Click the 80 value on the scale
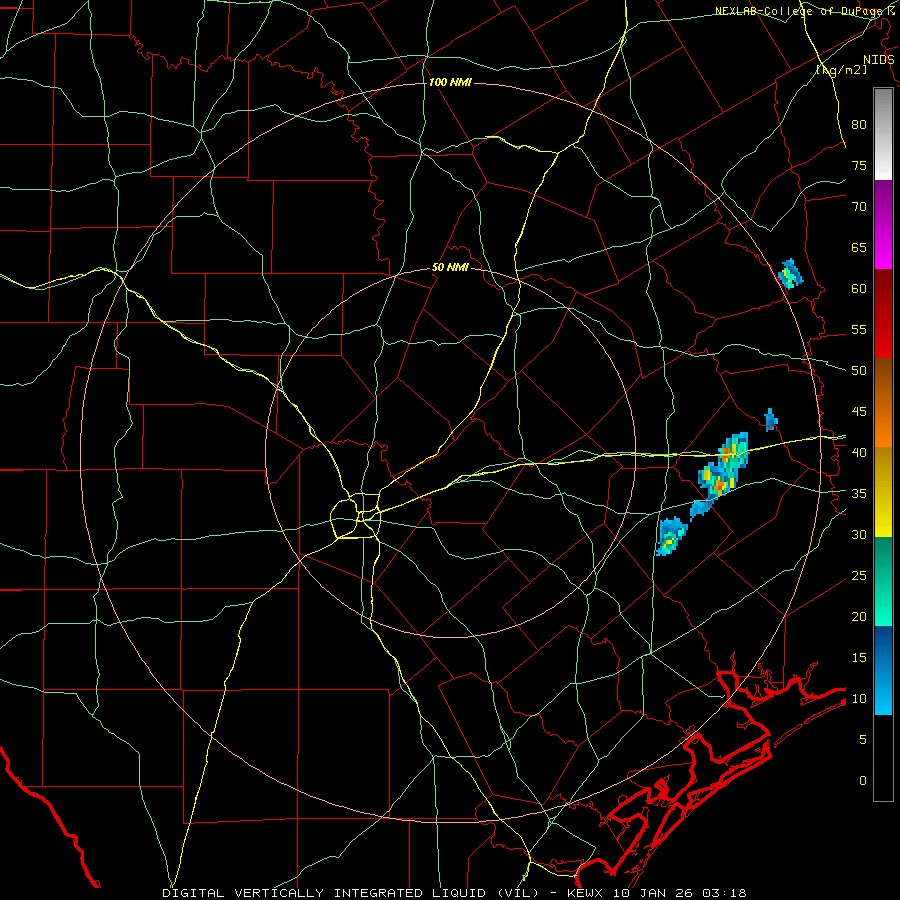Image resolution: width=900 pixels, height=900 pixels. (x=859, y=125)
